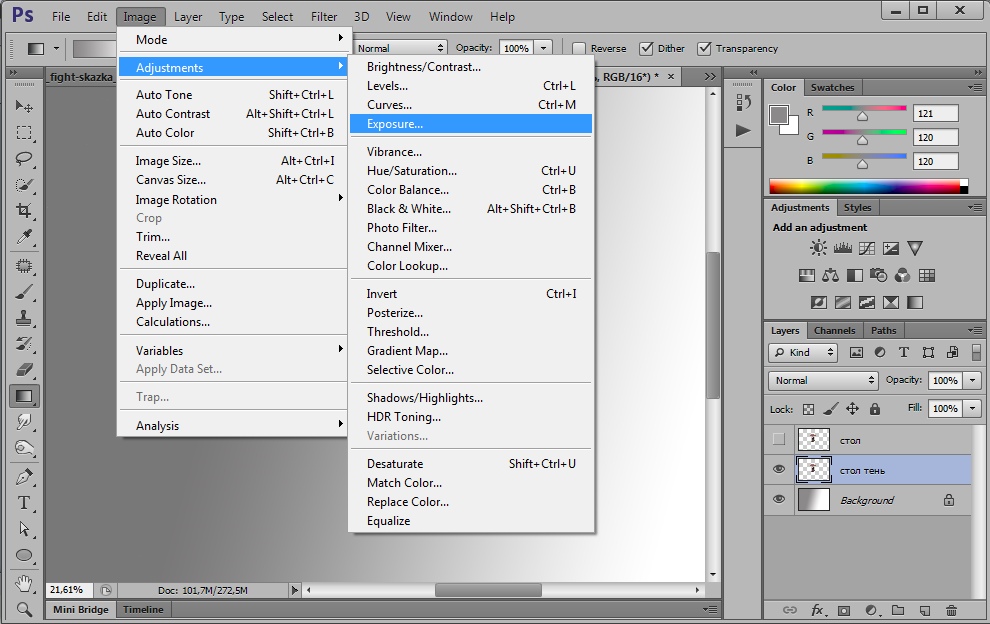The height and width of the screenshot is (624, 990).
Task: Select the Rectangular Marquee tool
Action: pos(24,133)
